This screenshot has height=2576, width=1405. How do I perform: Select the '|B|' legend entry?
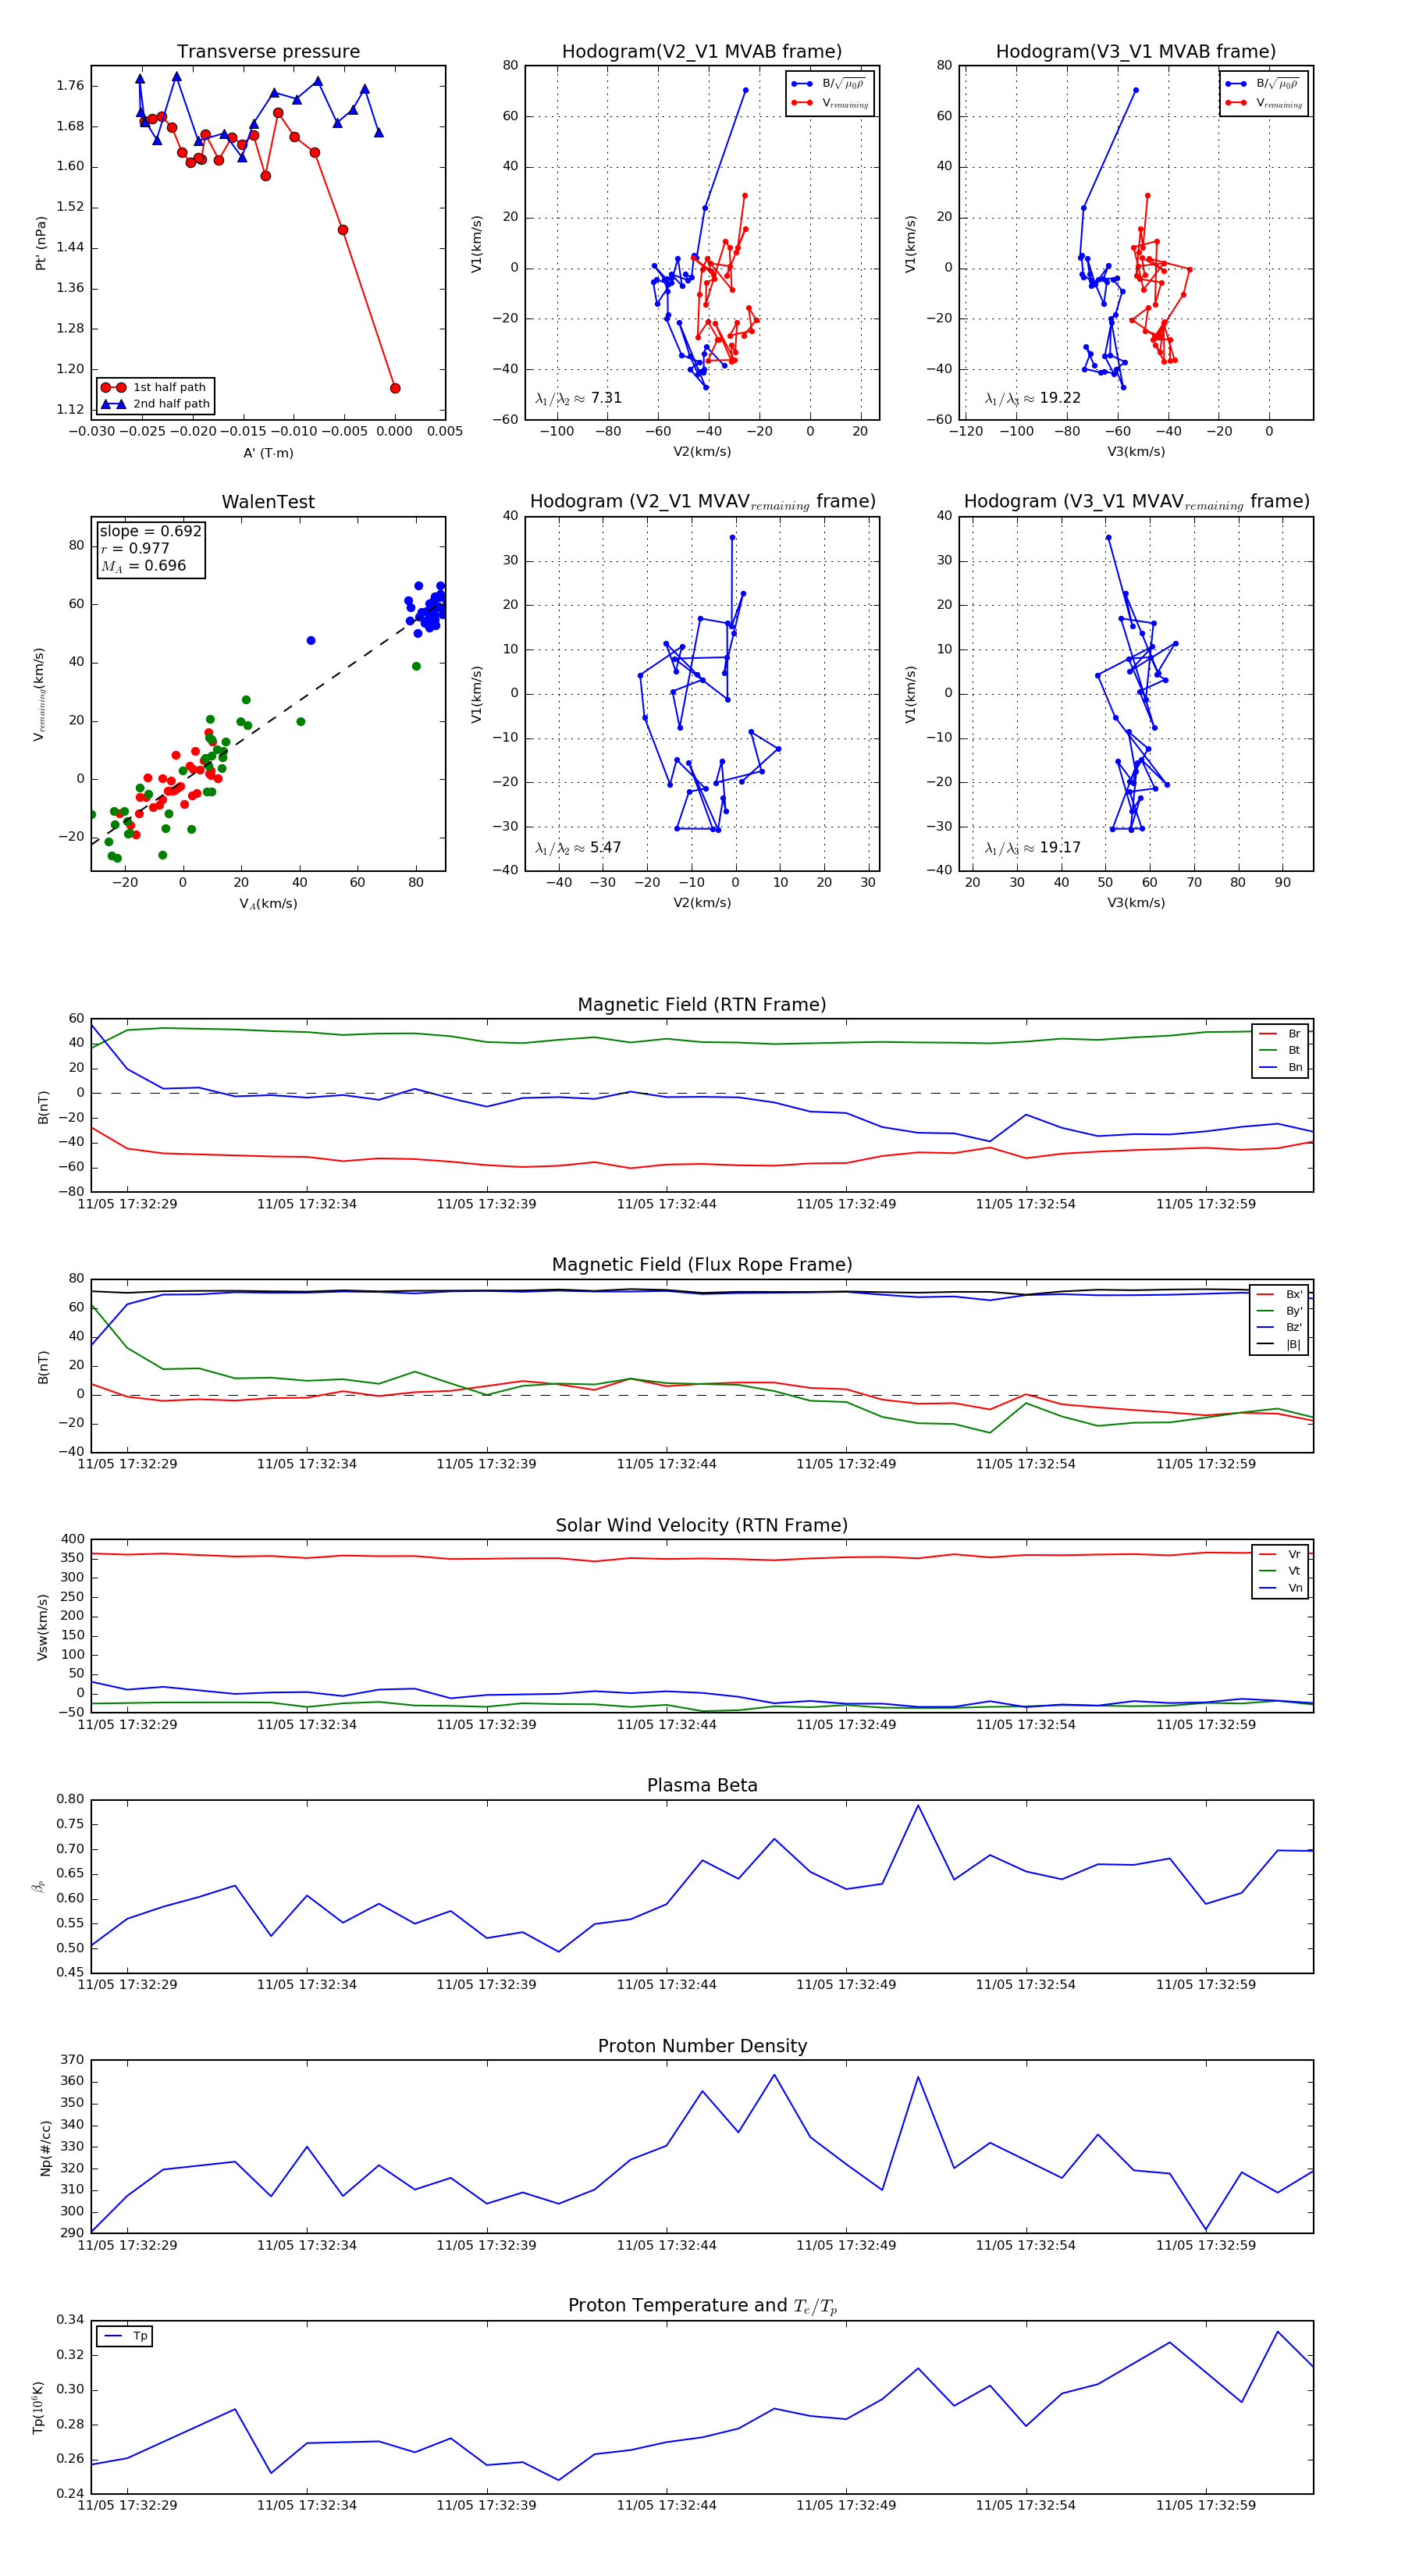(1279, 1344)
